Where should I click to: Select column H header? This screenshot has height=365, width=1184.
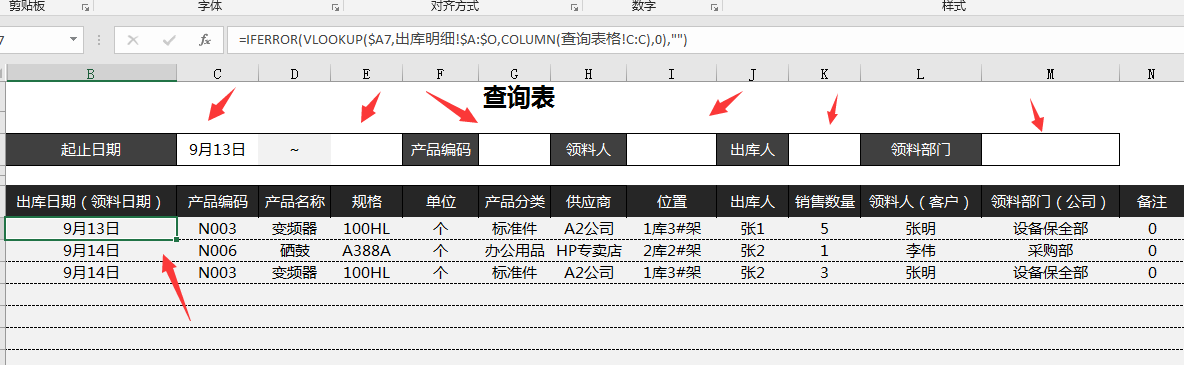588,73
